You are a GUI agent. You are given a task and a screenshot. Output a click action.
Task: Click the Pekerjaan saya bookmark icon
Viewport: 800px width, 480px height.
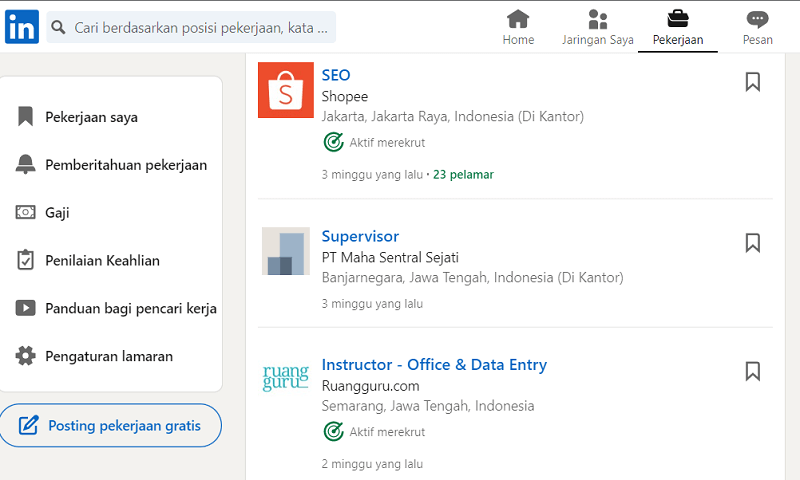click(26, 116)
